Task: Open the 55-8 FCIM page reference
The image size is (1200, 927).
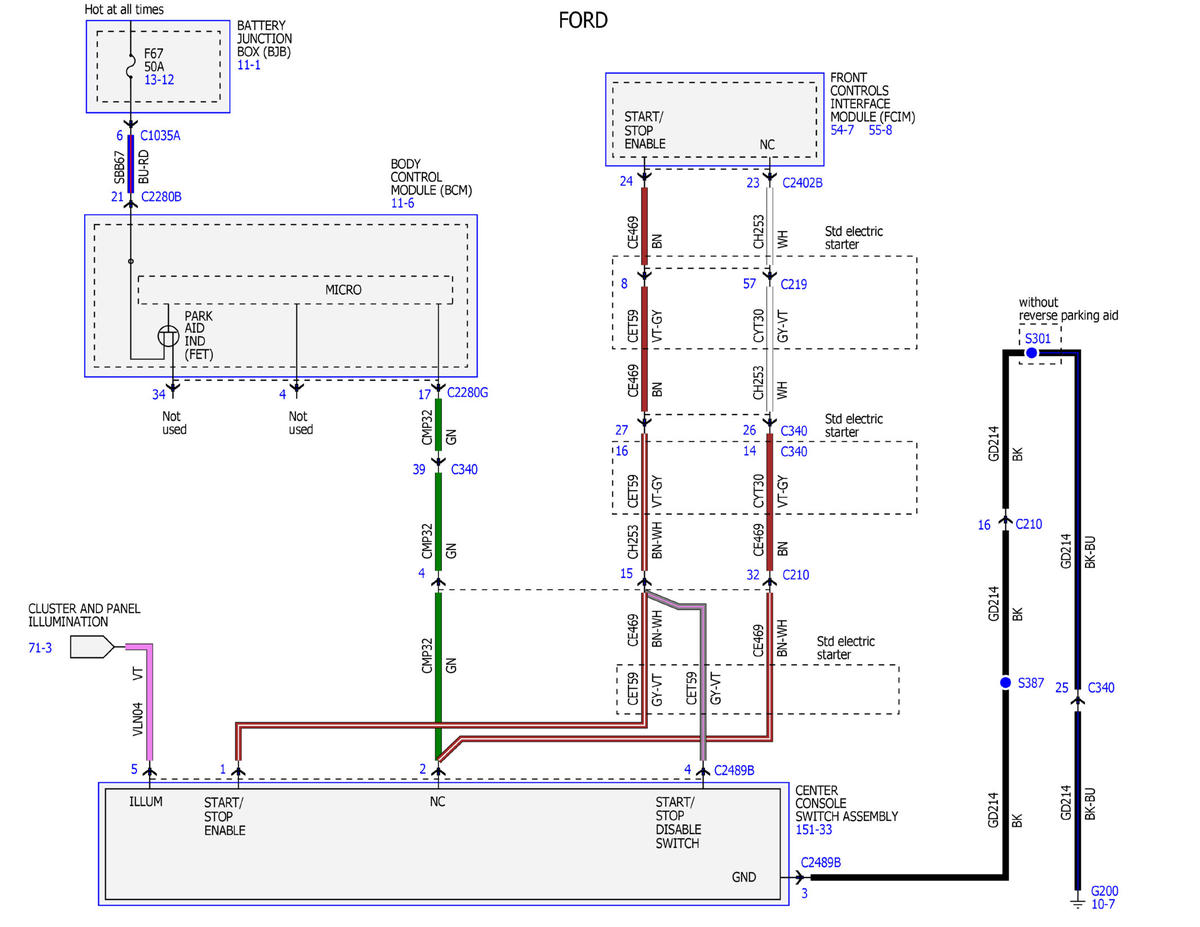Action: pyautogui.click(x=880, y=130)
